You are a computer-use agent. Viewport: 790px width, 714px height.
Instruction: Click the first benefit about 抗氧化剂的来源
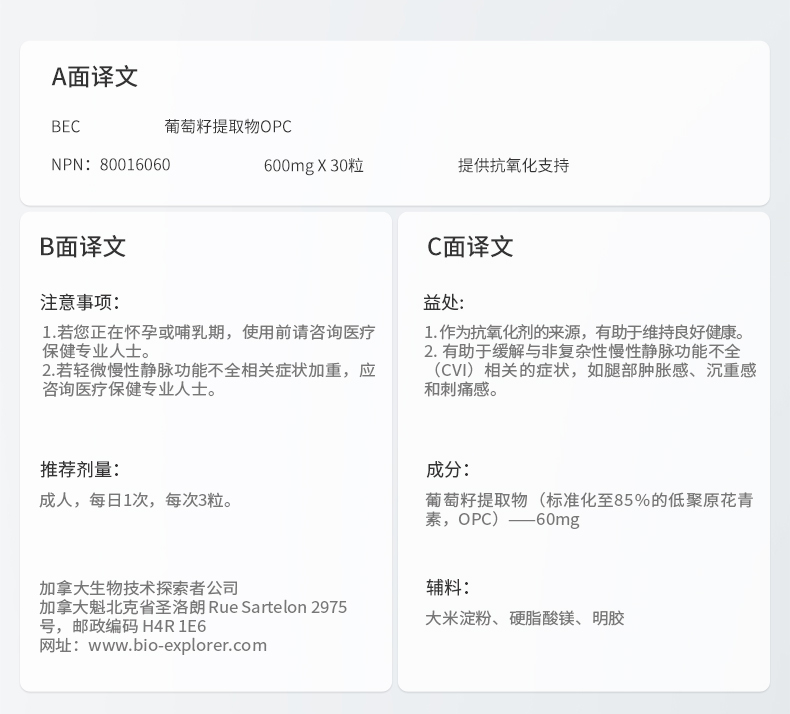coord(585,332)
